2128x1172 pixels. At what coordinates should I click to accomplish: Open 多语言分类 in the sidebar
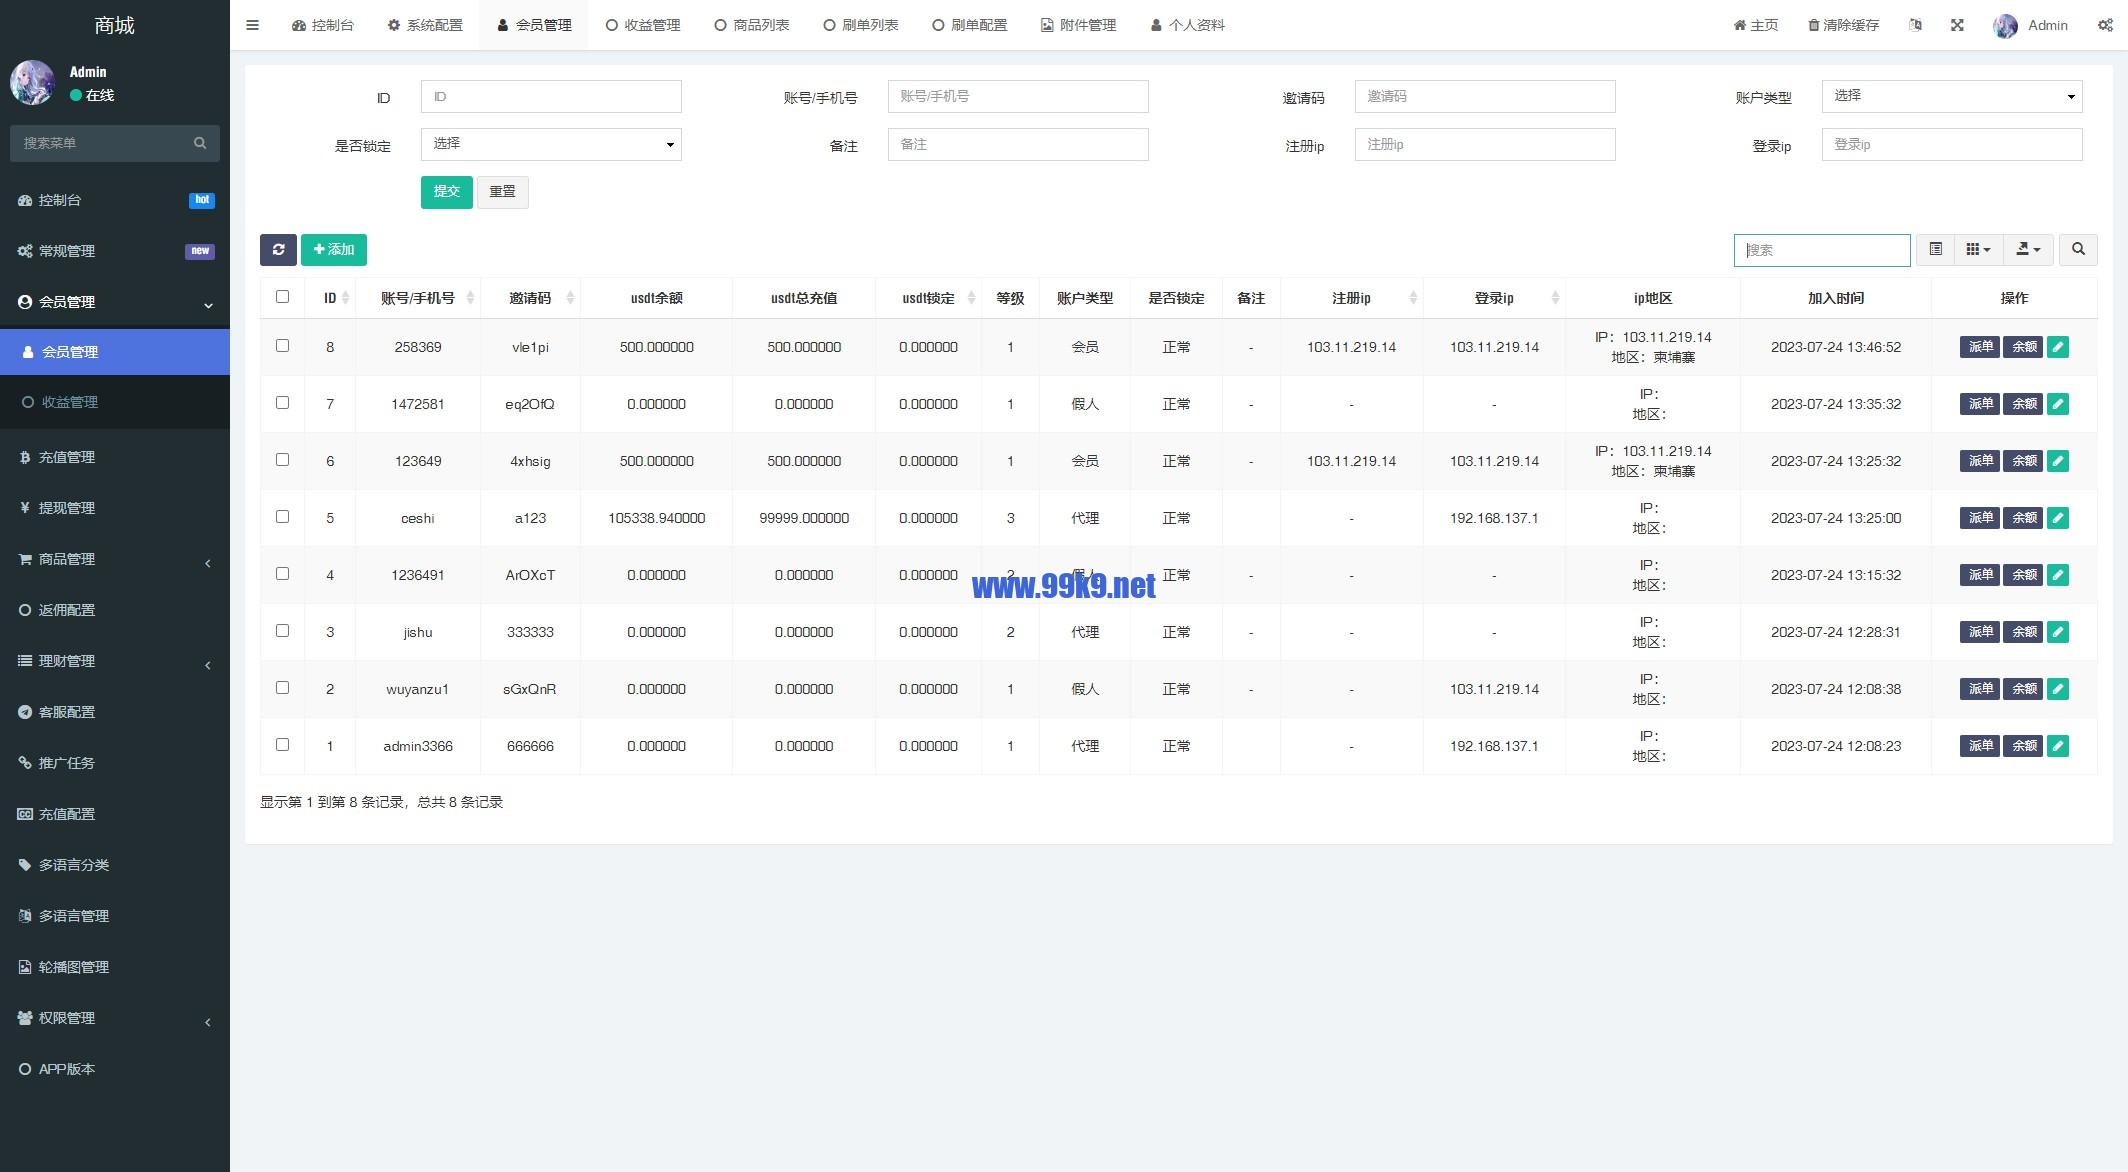[x=115, y=865]
